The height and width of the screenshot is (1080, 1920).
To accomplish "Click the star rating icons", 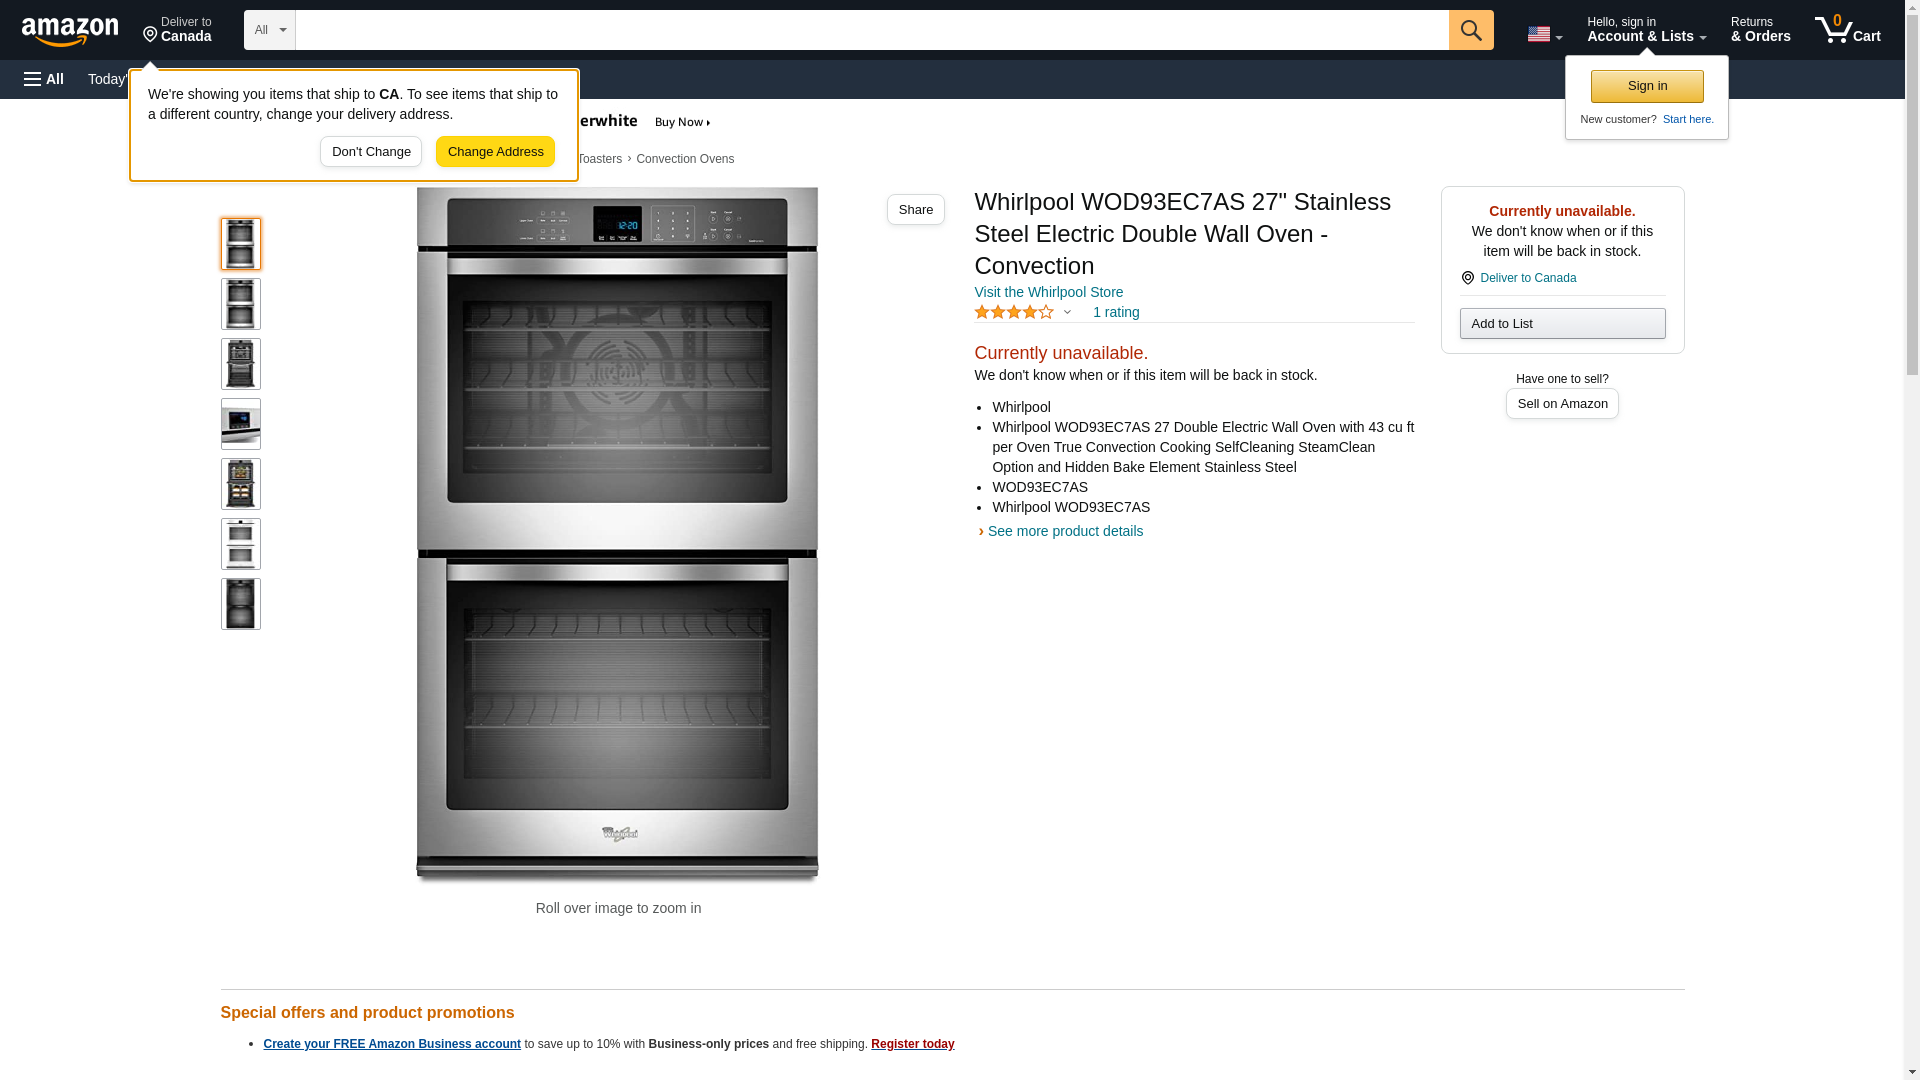I will [x=1013, y=312].
